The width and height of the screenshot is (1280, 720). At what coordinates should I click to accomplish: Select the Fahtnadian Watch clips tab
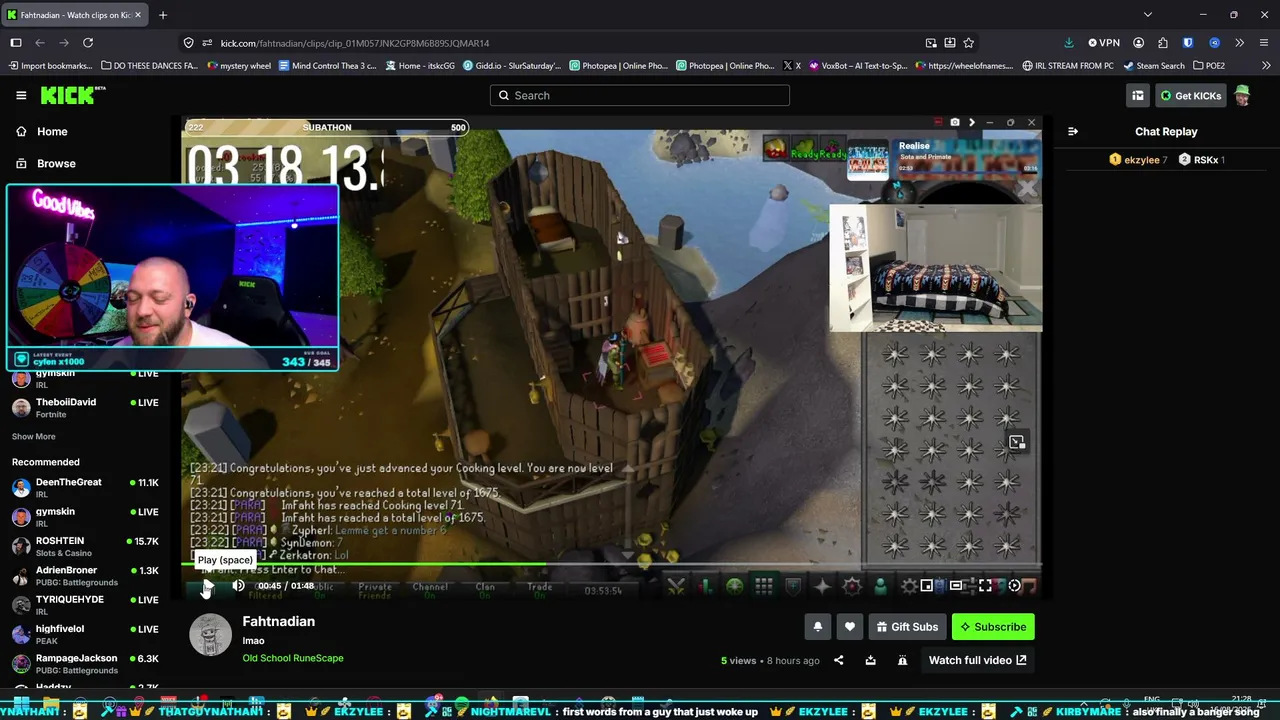75,15
